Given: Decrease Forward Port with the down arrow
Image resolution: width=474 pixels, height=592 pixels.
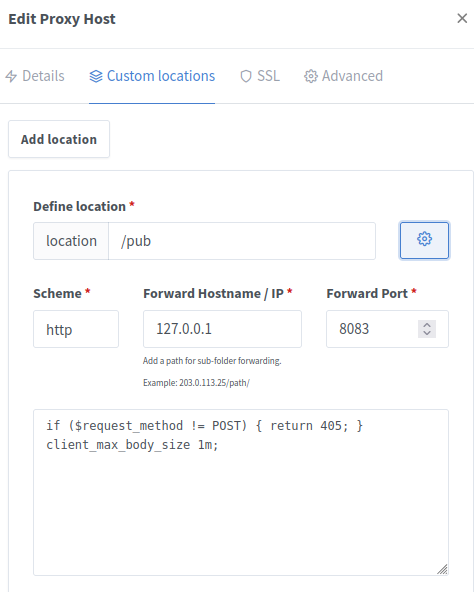Looking at the screenshot, I should click(x=427, y=333).
